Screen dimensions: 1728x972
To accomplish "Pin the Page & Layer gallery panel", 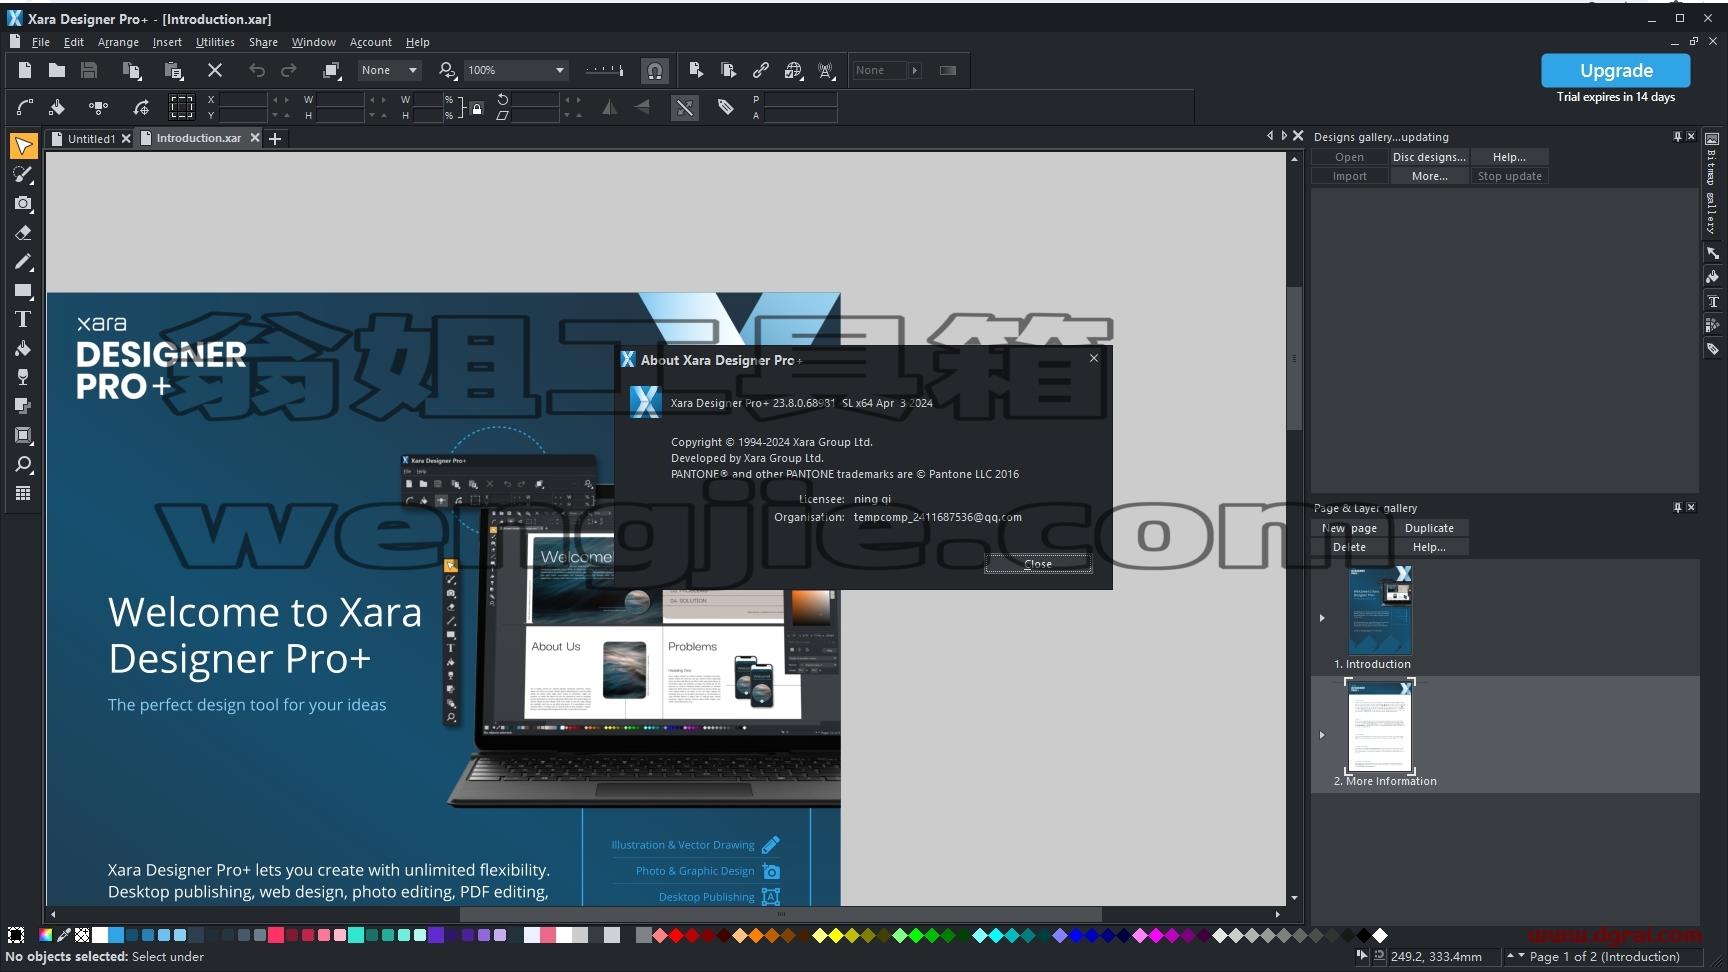I will pyautogui.click(x=1677, y=507).
